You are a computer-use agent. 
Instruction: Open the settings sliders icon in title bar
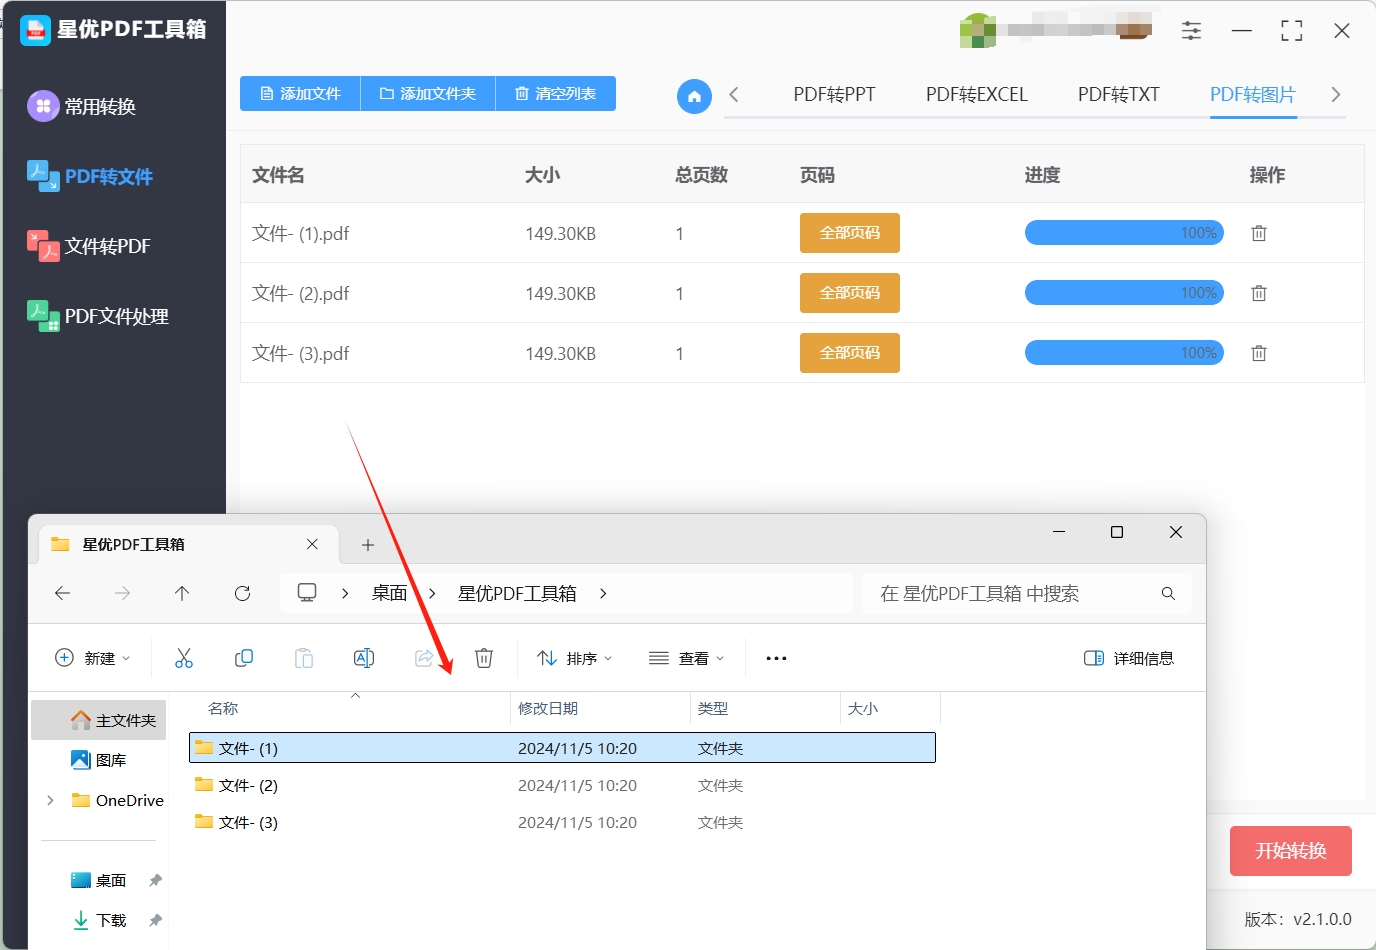[1191, 31]
